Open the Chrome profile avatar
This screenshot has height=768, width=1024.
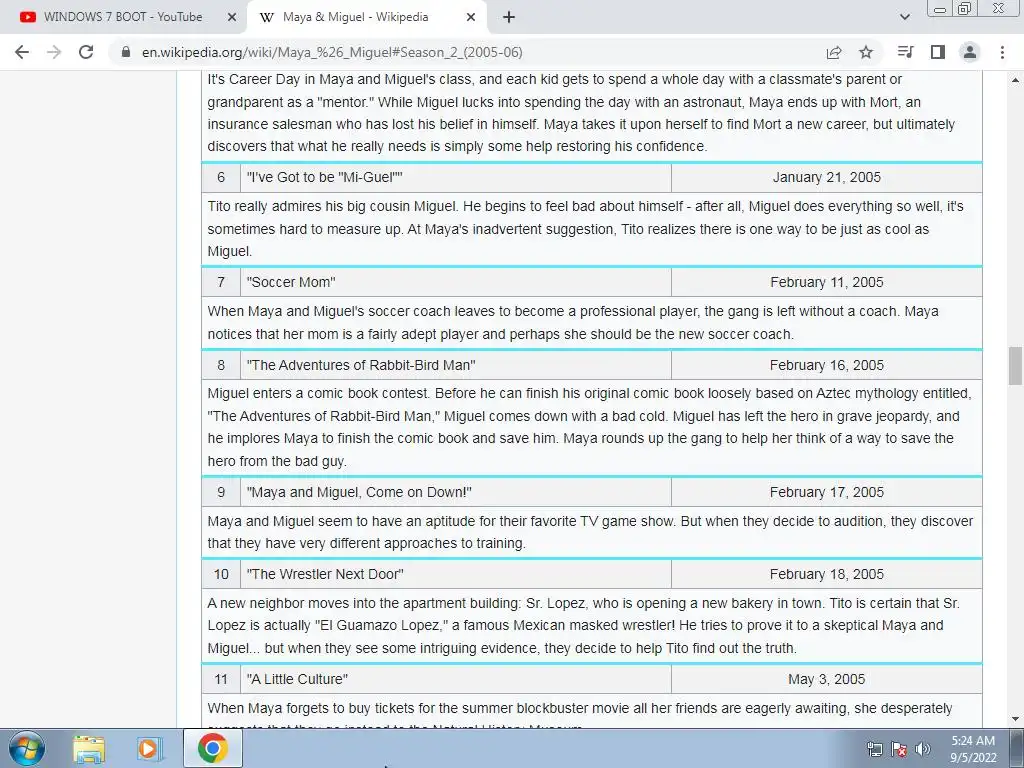970,52
